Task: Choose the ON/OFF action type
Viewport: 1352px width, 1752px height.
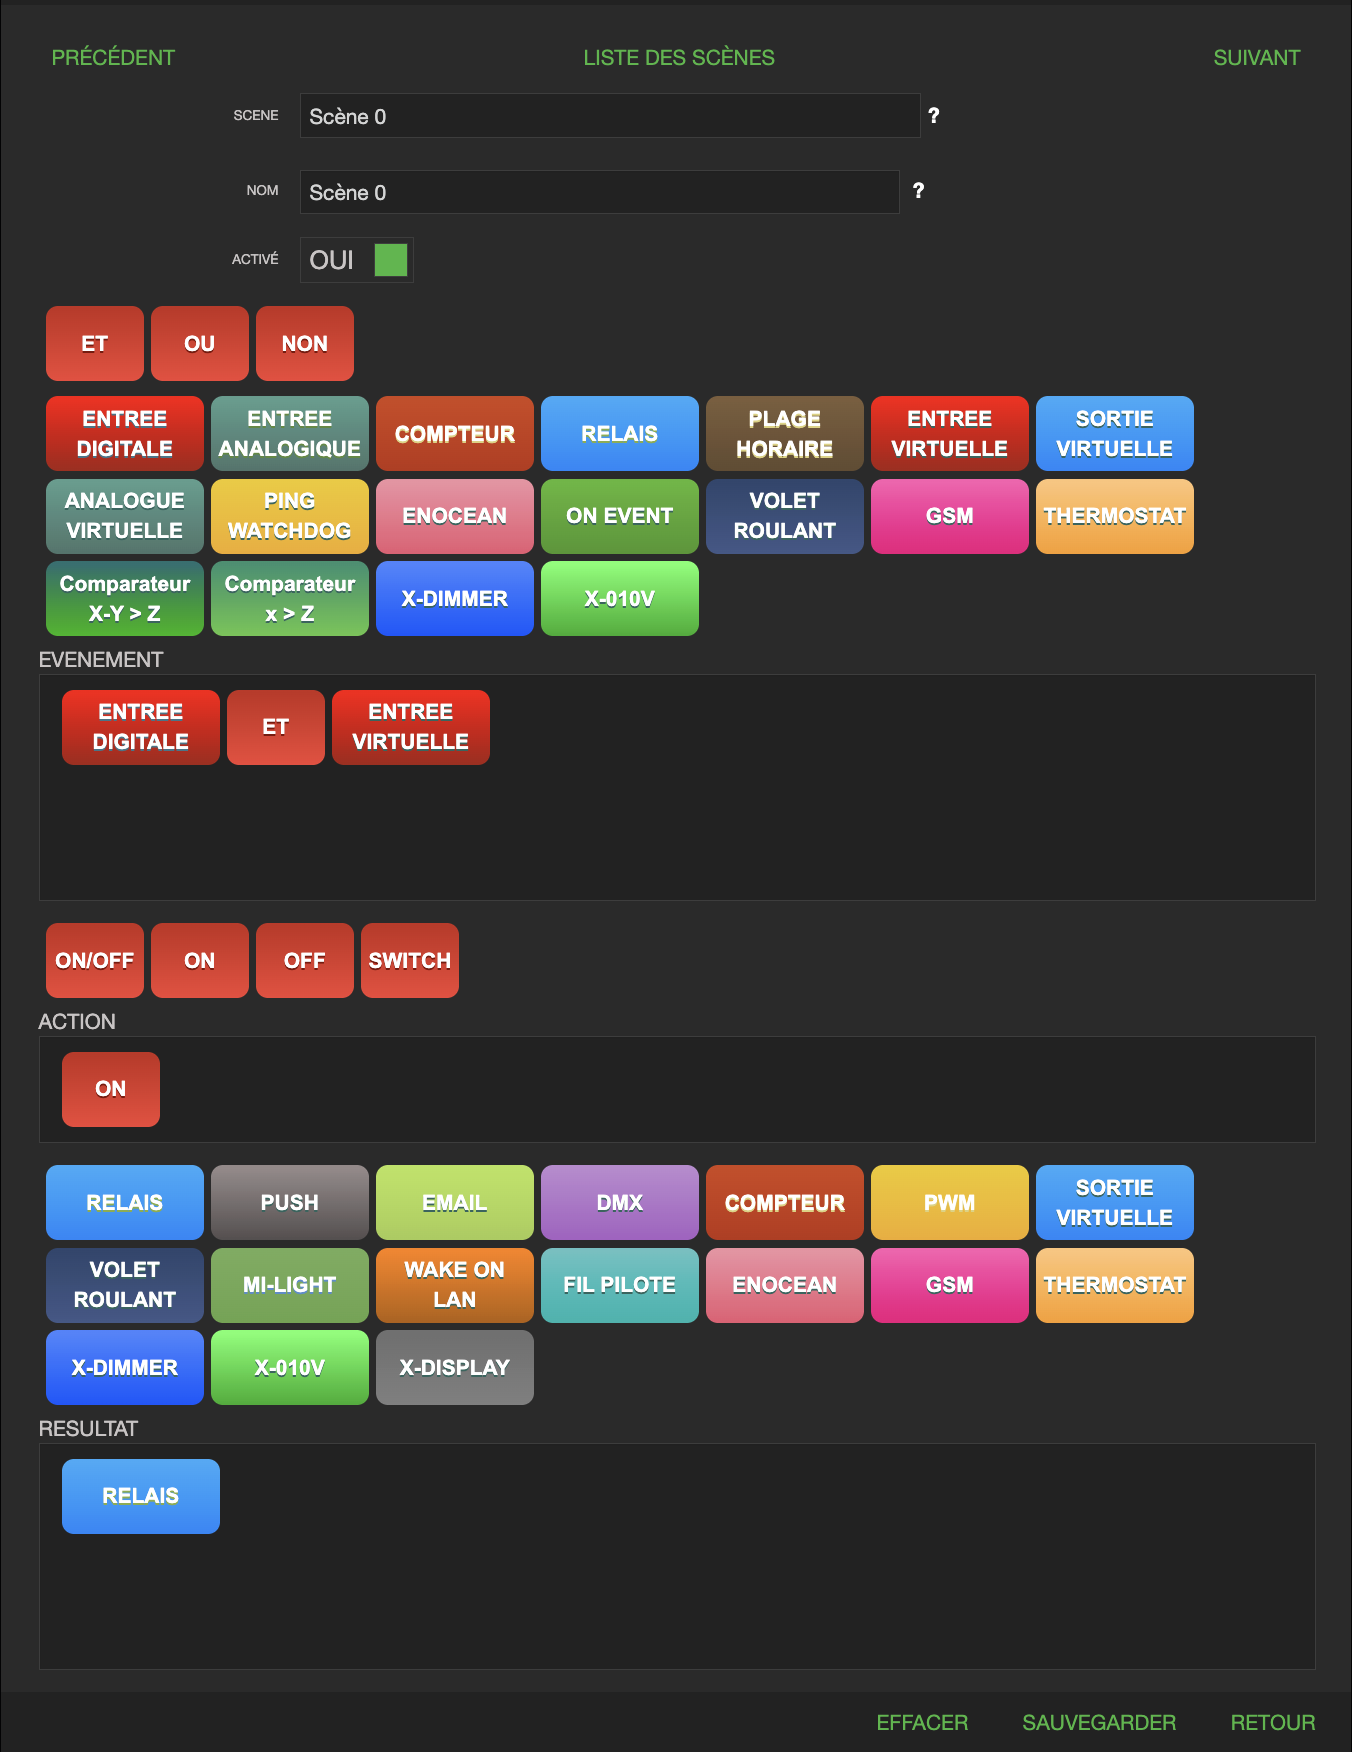Action: tap(94, 961)
